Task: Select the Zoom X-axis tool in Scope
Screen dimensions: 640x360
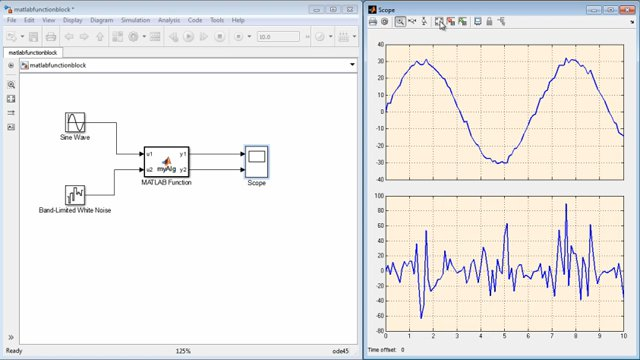Action: click(412, 21)
